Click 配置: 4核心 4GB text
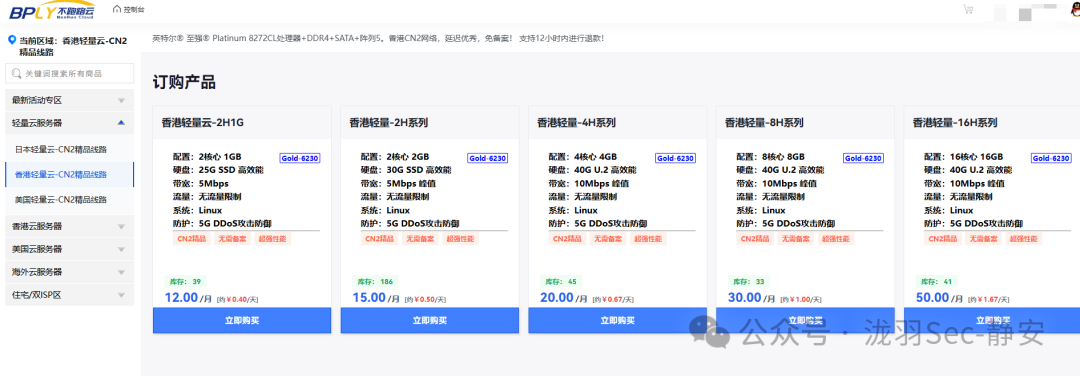 (583, 156)
